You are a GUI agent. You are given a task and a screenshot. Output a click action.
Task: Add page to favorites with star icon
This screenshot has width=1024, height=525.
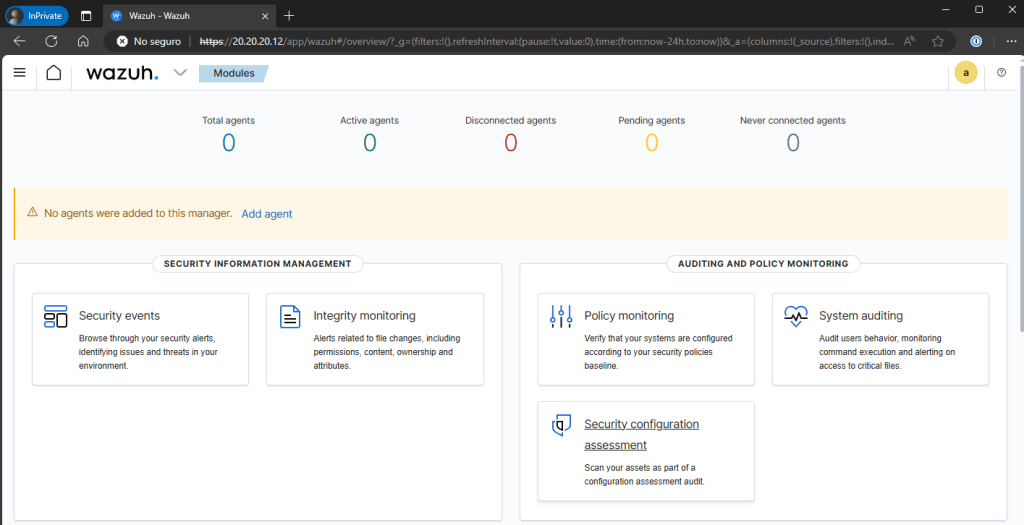point(938,41)
